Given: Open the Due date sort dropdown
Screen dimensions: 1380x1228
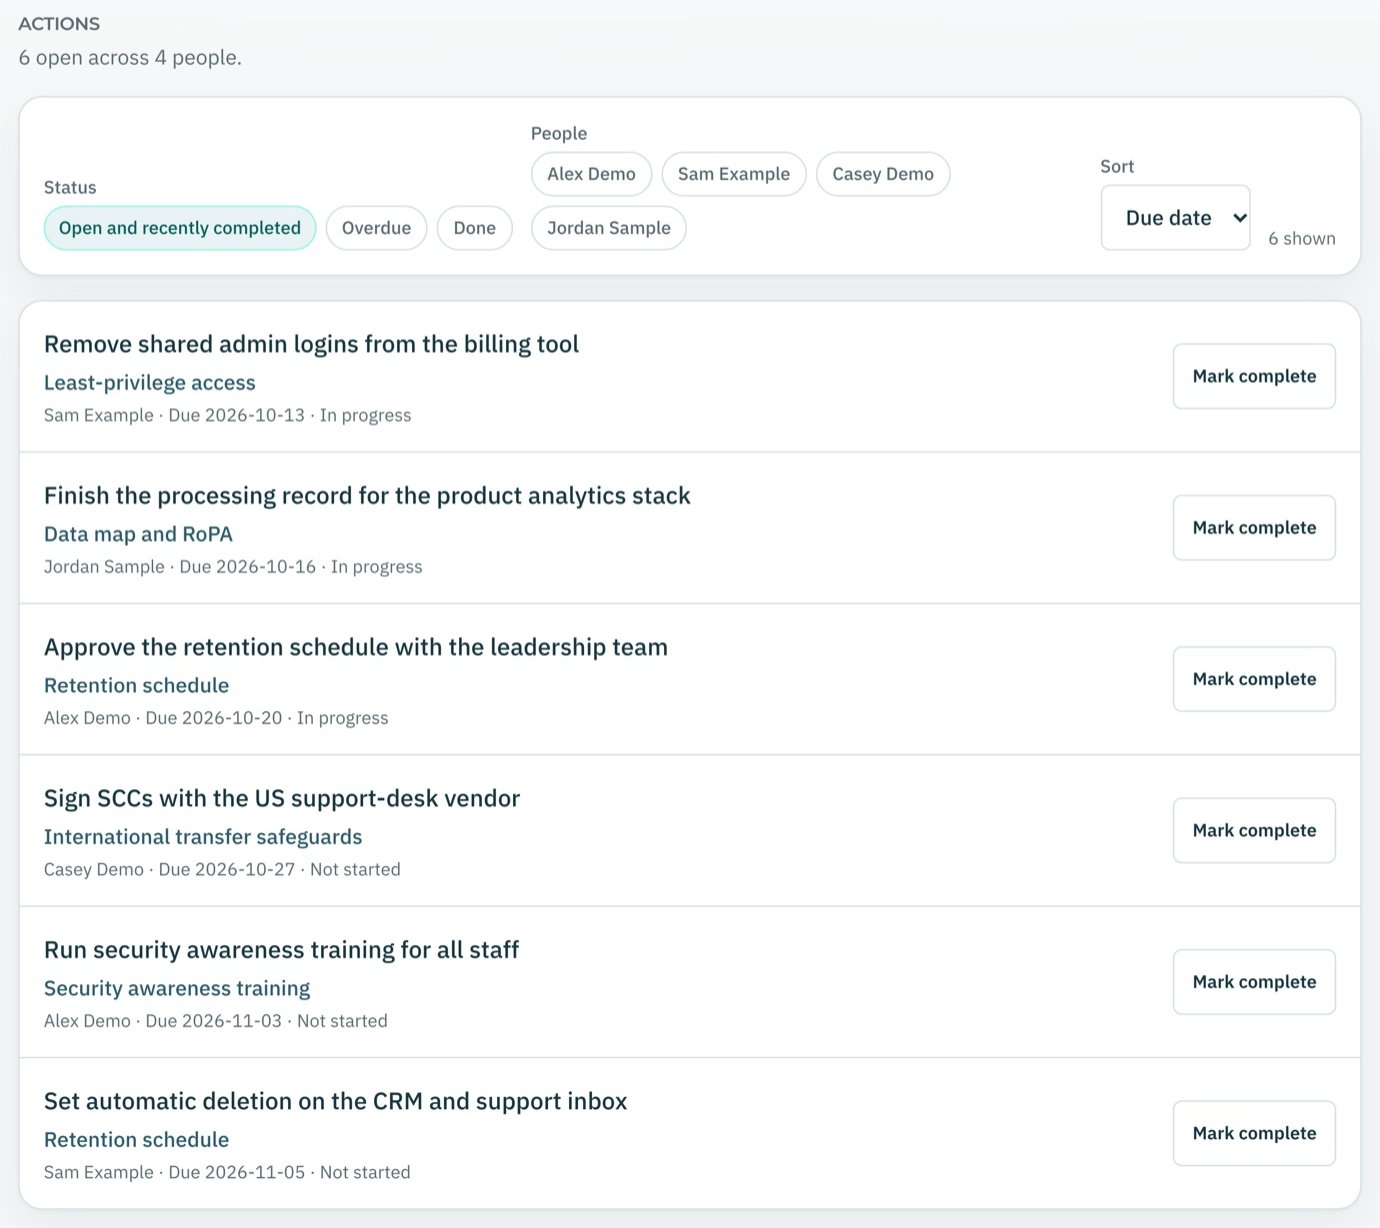Looking at the screenshot, I should pyautogui.click(x=1176, y=218).
